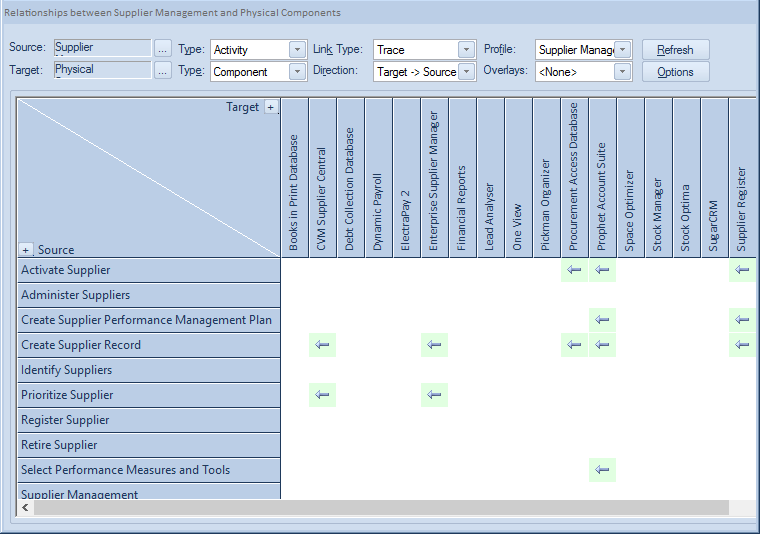Click the ElectraPay 2 column header
This screenshot has width=760, height=534.
tap(406, 178)
